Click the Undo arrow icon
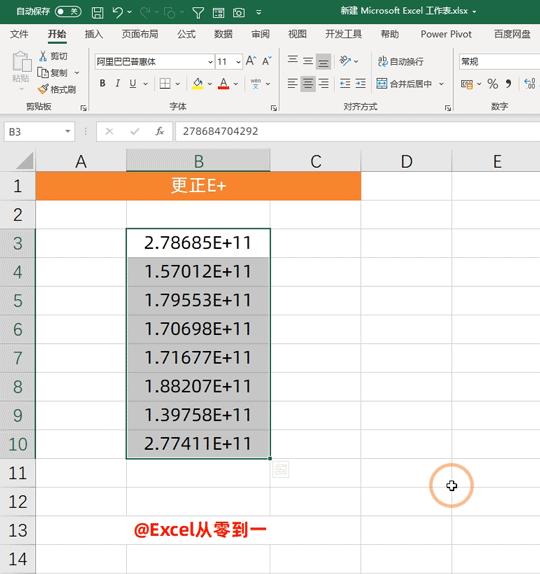The width and height of the screenshot is (540, 574). [118, 13]
